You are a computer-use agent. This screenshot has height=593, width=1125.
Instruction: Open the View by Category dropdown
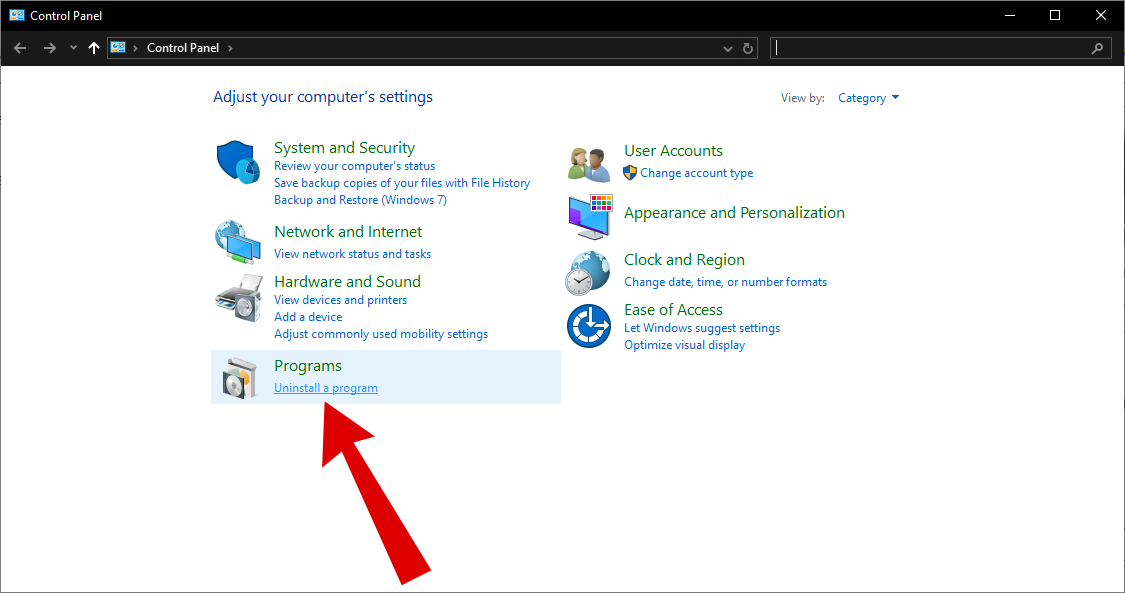[x=868, y=98]
